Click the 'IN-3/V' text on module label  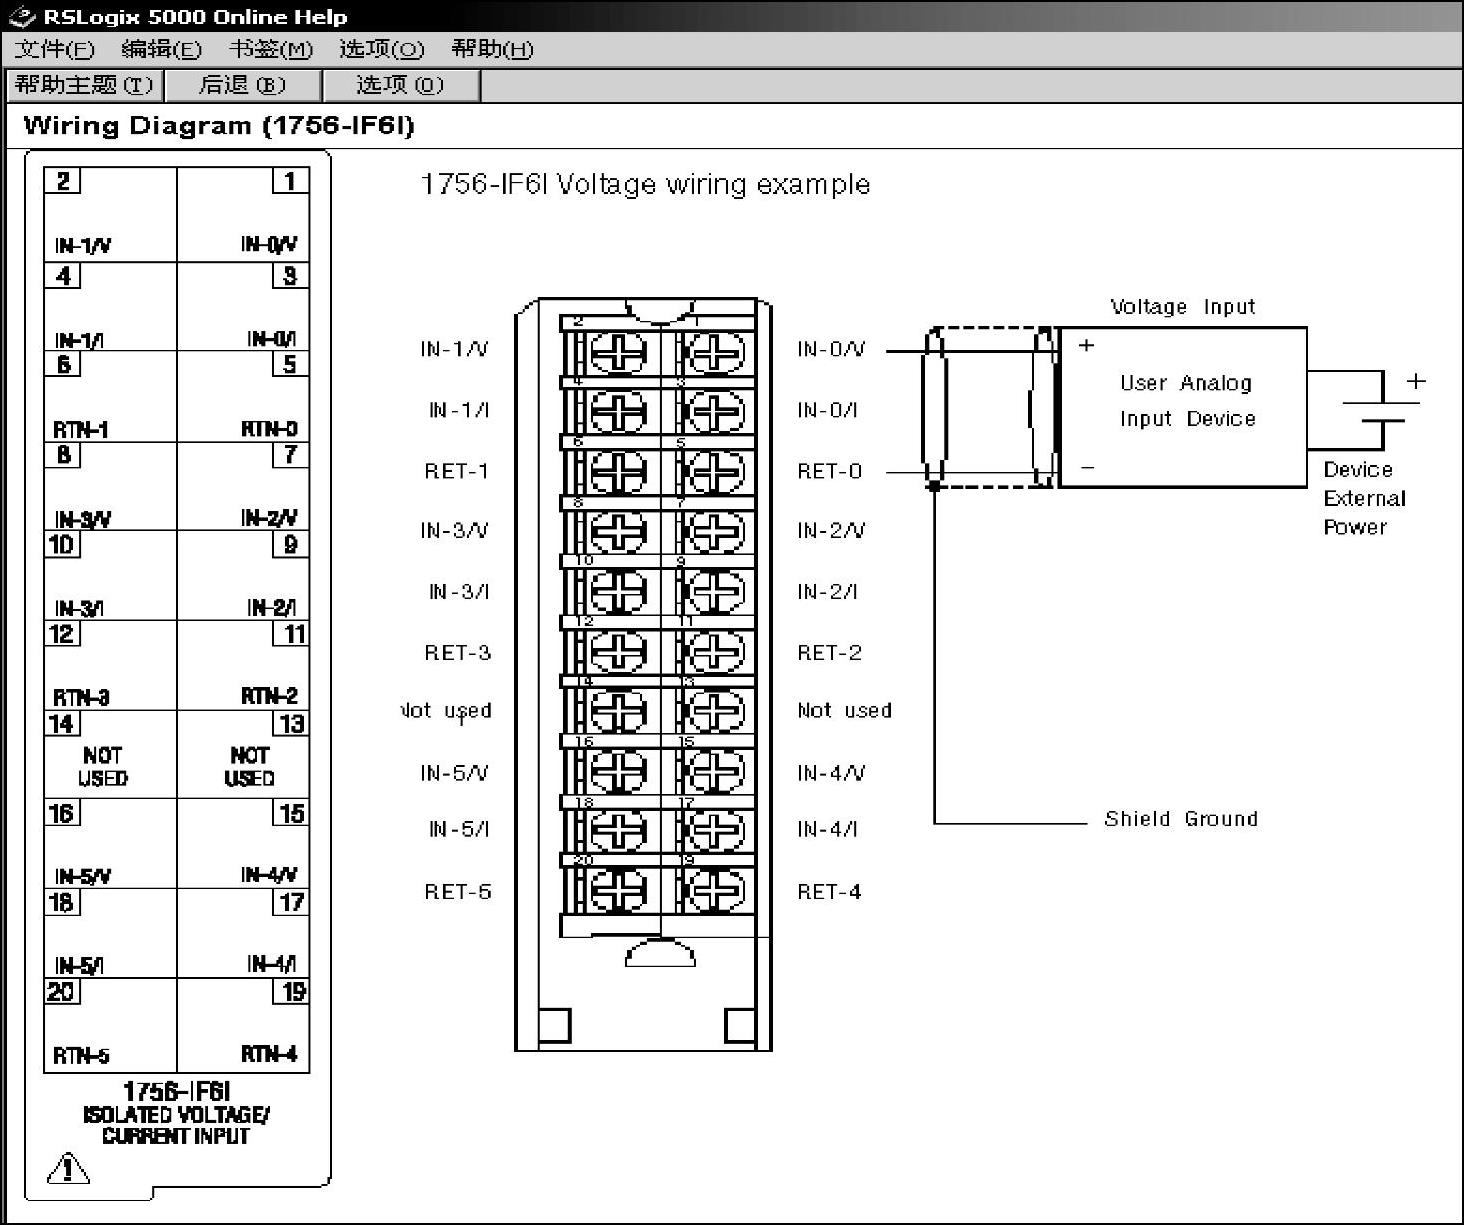tap(83, 519)
